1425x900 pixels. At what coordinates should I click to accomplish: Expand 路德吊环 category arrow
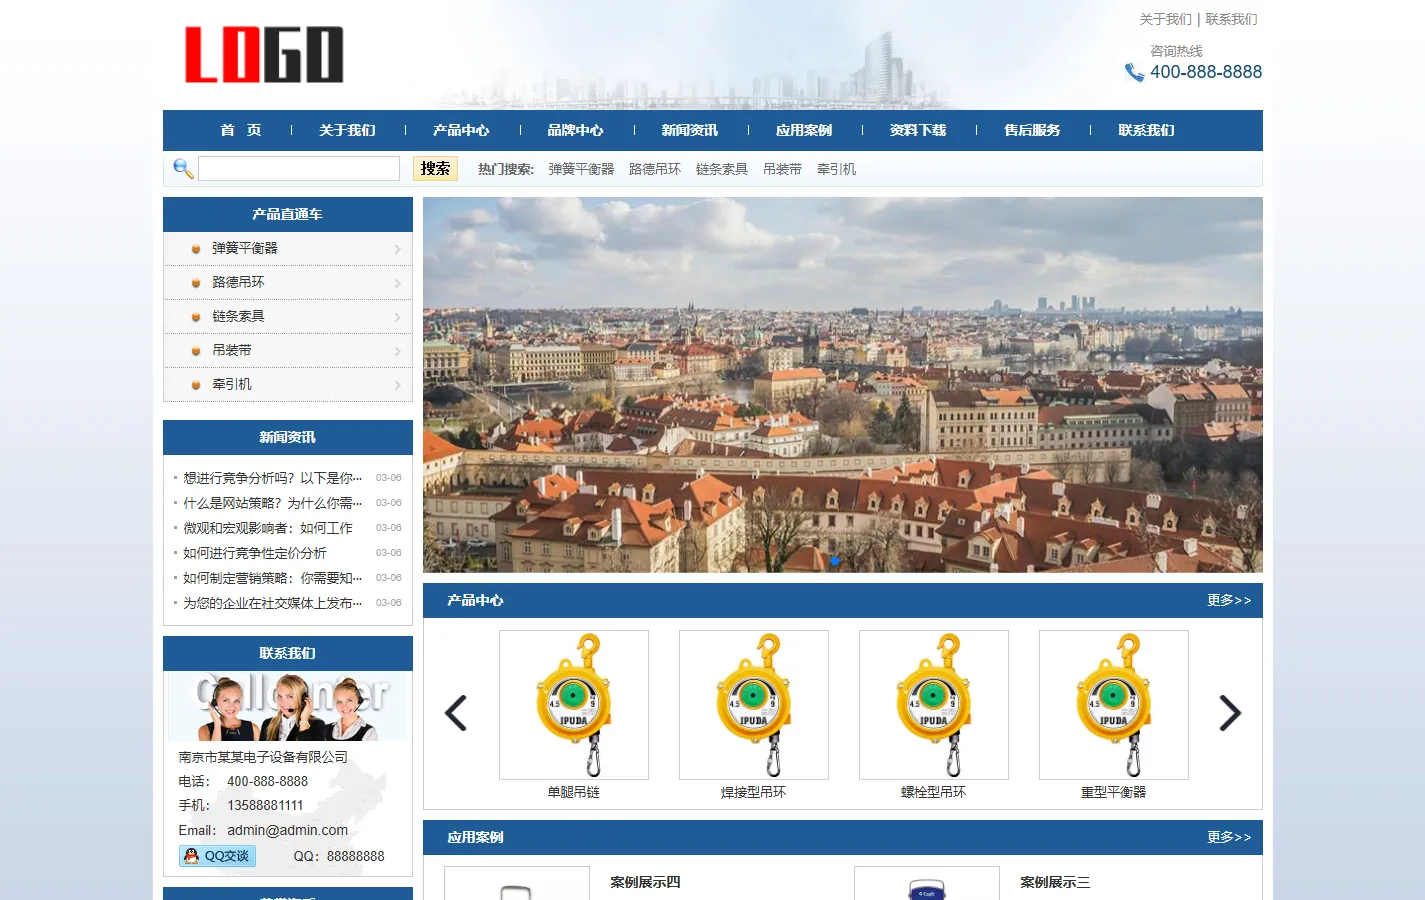pyautogui.click(x=397, y=283)
